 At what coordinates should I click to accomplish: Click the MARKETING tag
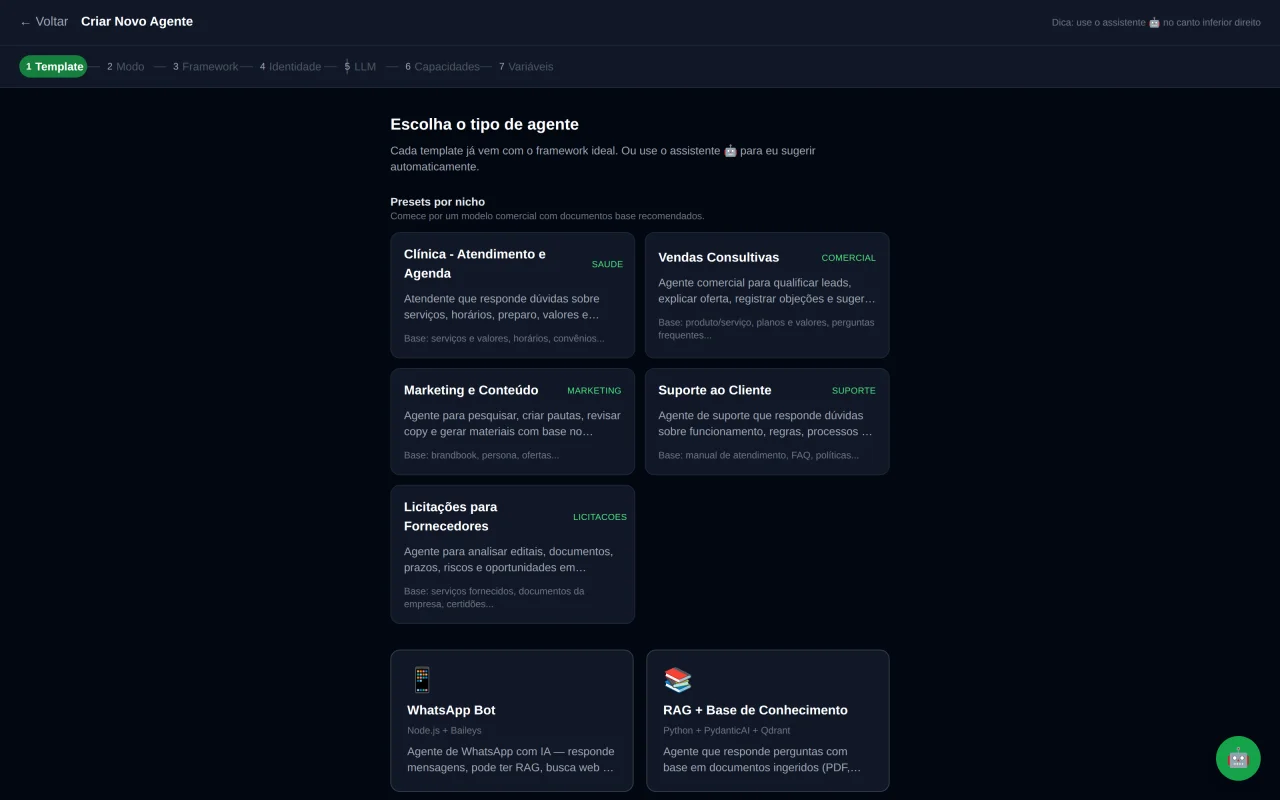pyautogui.click(x=594, y=391)
